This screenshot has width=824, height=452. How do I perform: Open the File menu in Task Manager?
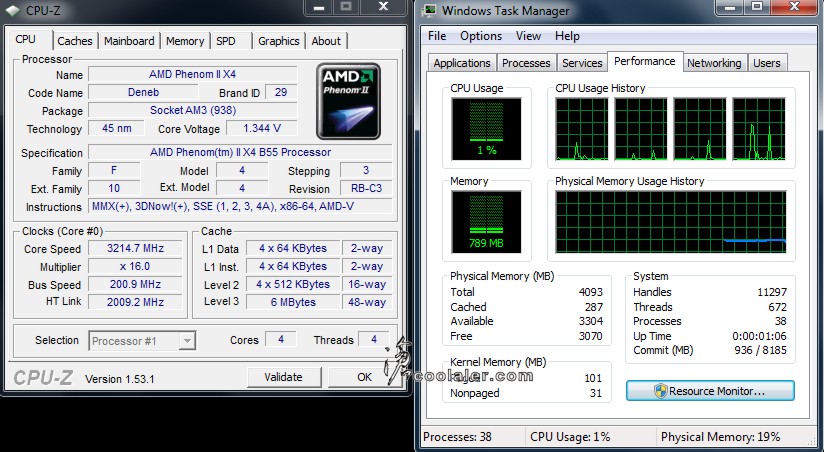pos(437,36)
